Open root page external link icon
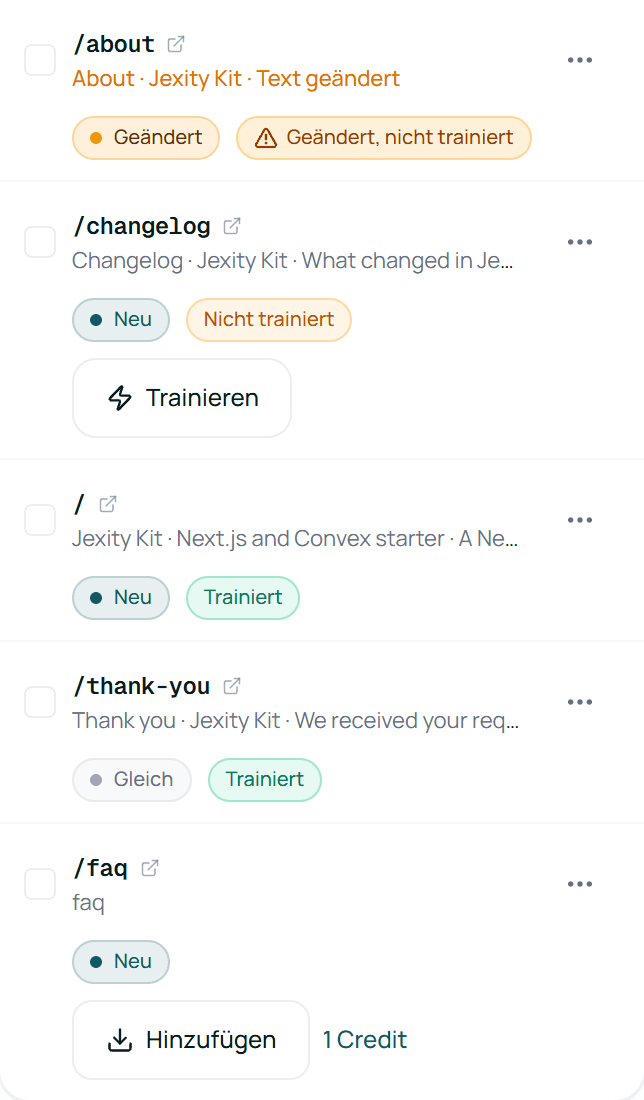Screen dimensions: 644x1100 coord(108,504)
